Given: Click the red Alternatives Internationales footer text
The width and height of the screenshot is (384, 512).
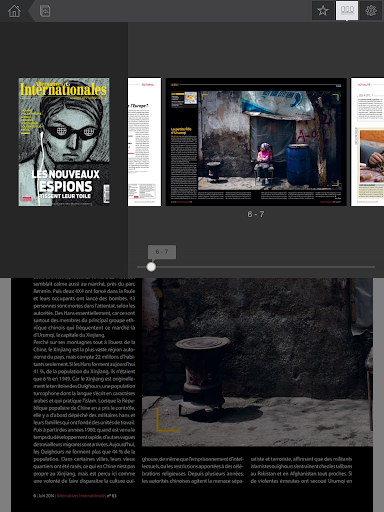Looking at the screenshot, I should coord(81,496).
